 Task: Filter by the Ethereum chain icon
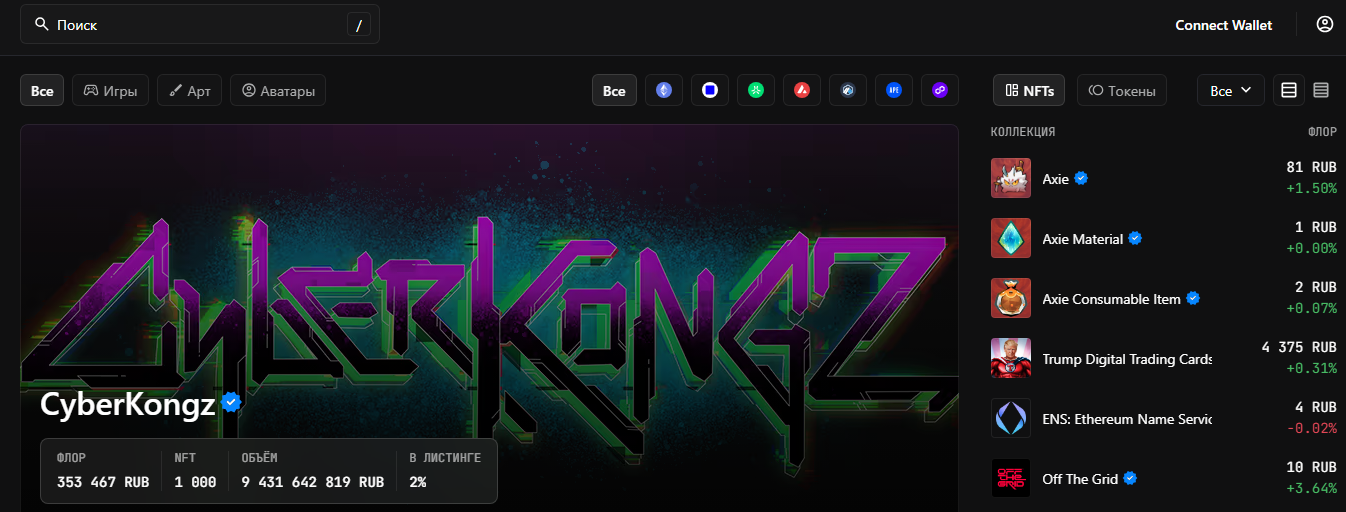(x=664, y=90)
